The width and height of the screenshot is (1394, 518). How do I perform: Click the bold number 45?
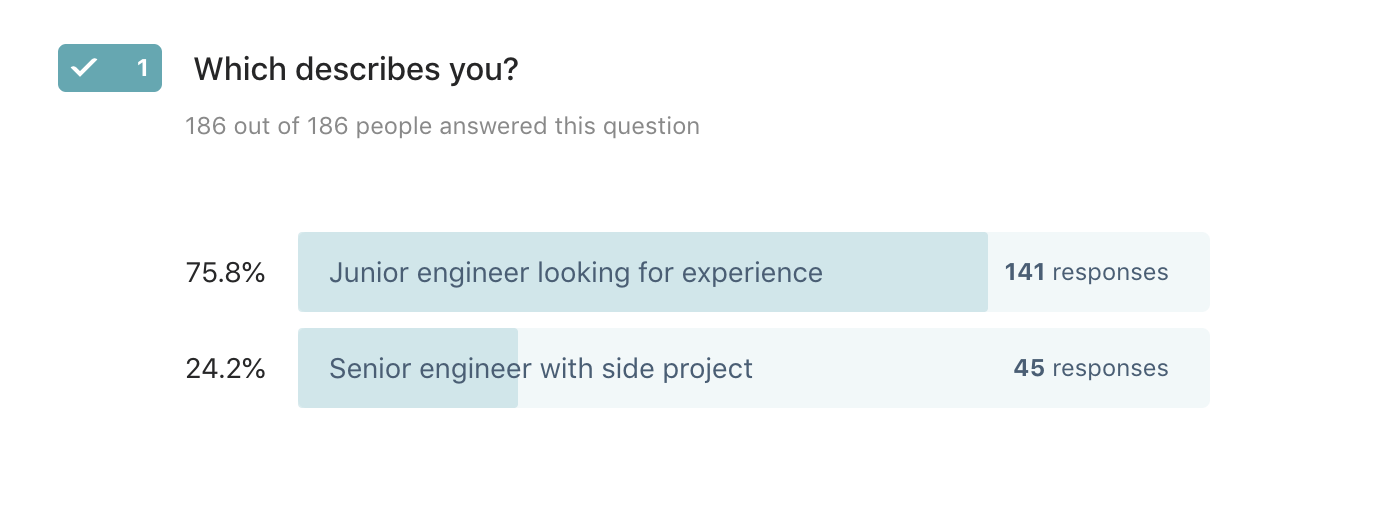[x=1029, y=368]
